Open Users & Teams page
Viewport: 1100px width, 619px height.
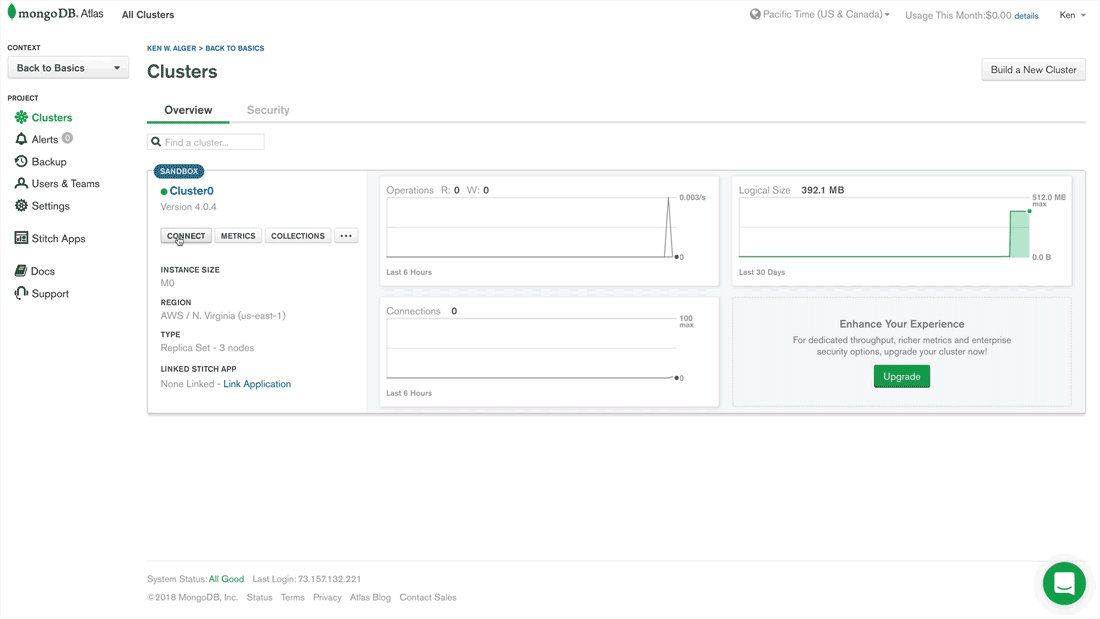click(66, 183)
